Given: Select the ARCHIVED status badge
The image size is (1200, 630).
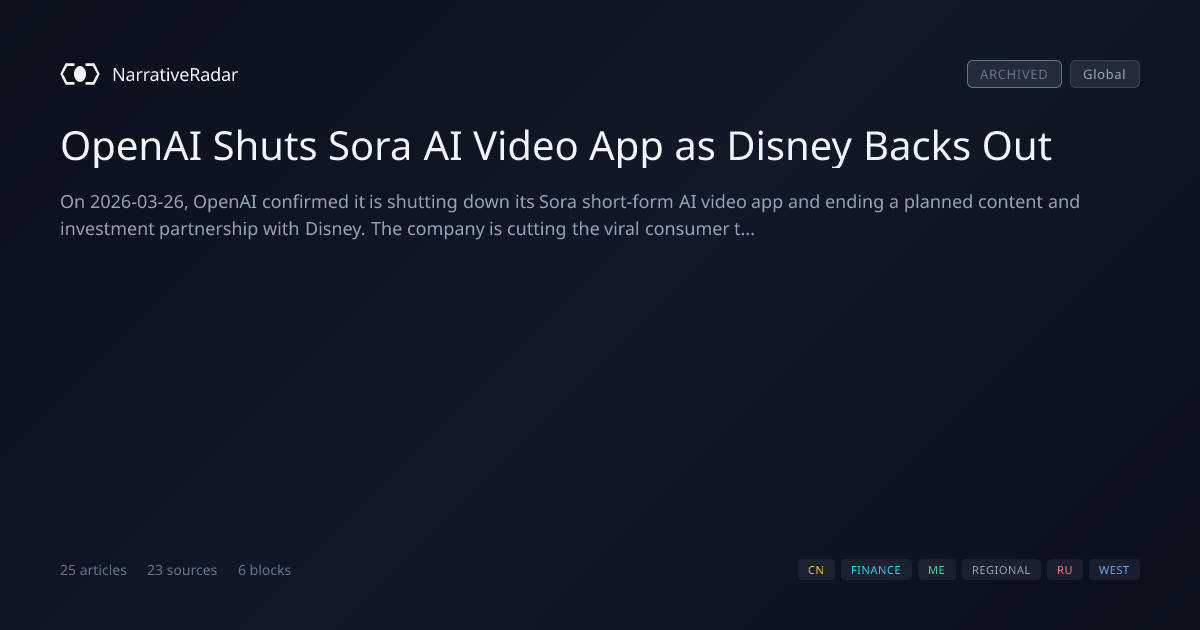Looking at the screenshot, I should click(1014, 74).
